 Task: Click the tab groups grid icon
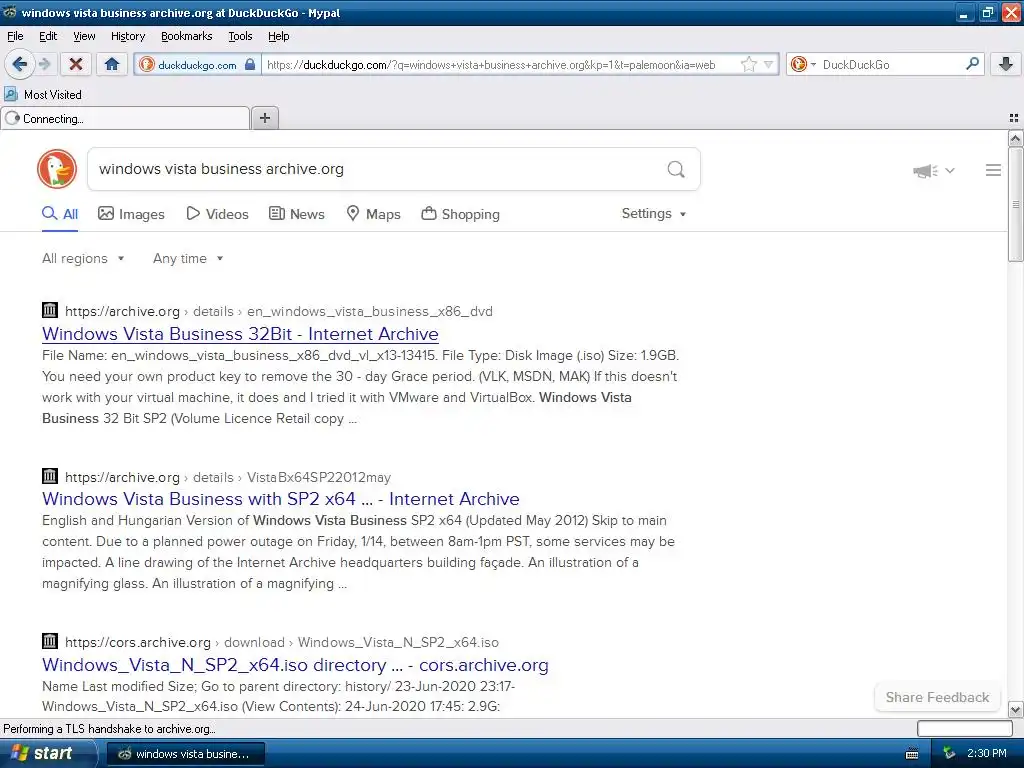1014,118
